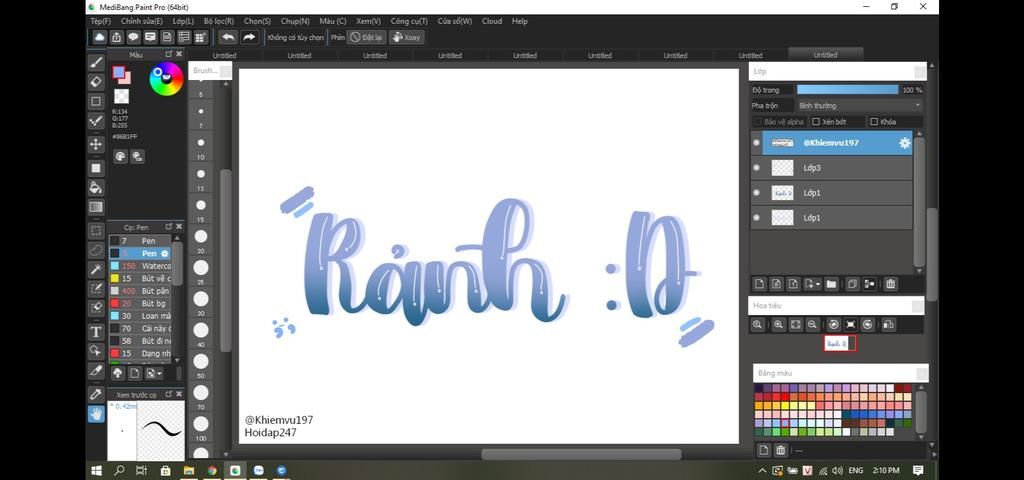Select the Watercolor brush numbered 150
Screen dimensions: 1024x480
(140, 266)
